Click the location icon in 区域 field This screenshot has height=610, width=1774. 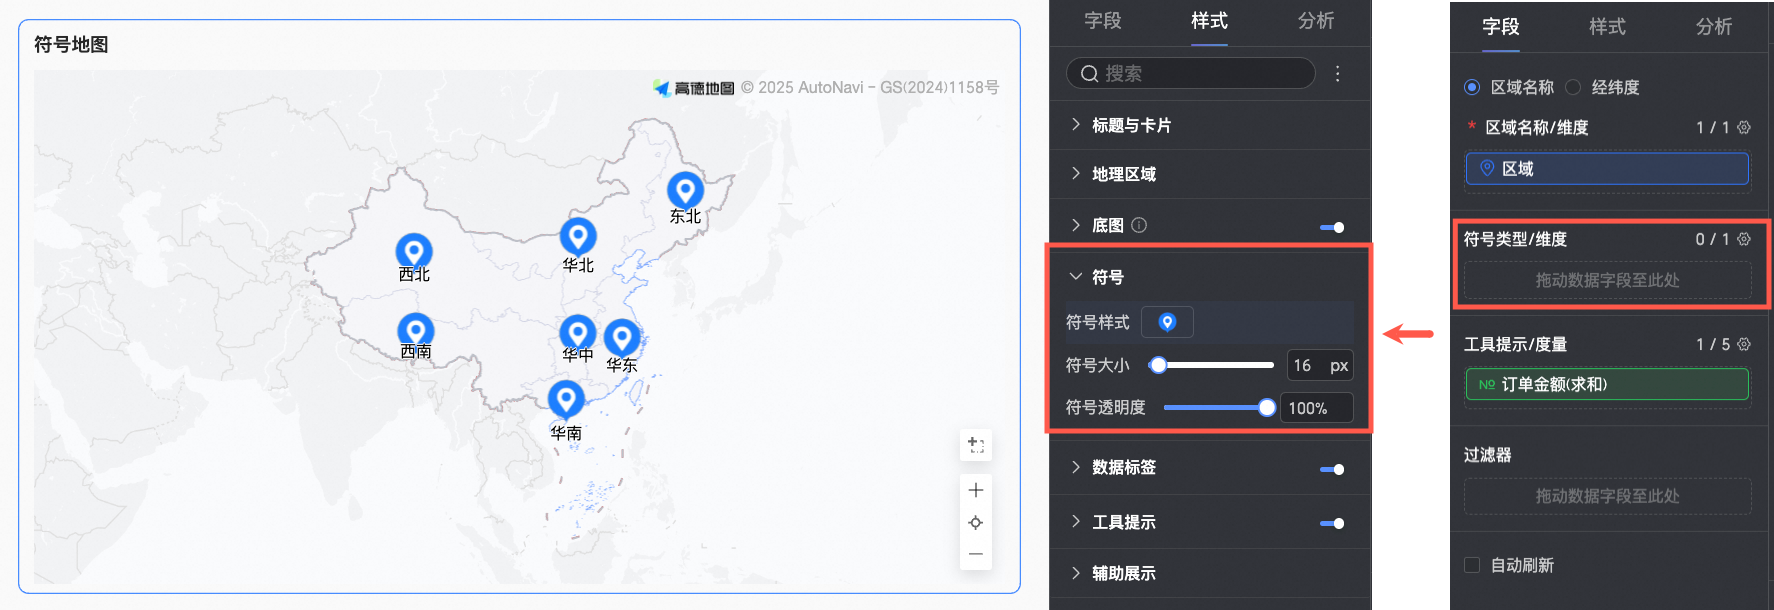(1487, 168)
